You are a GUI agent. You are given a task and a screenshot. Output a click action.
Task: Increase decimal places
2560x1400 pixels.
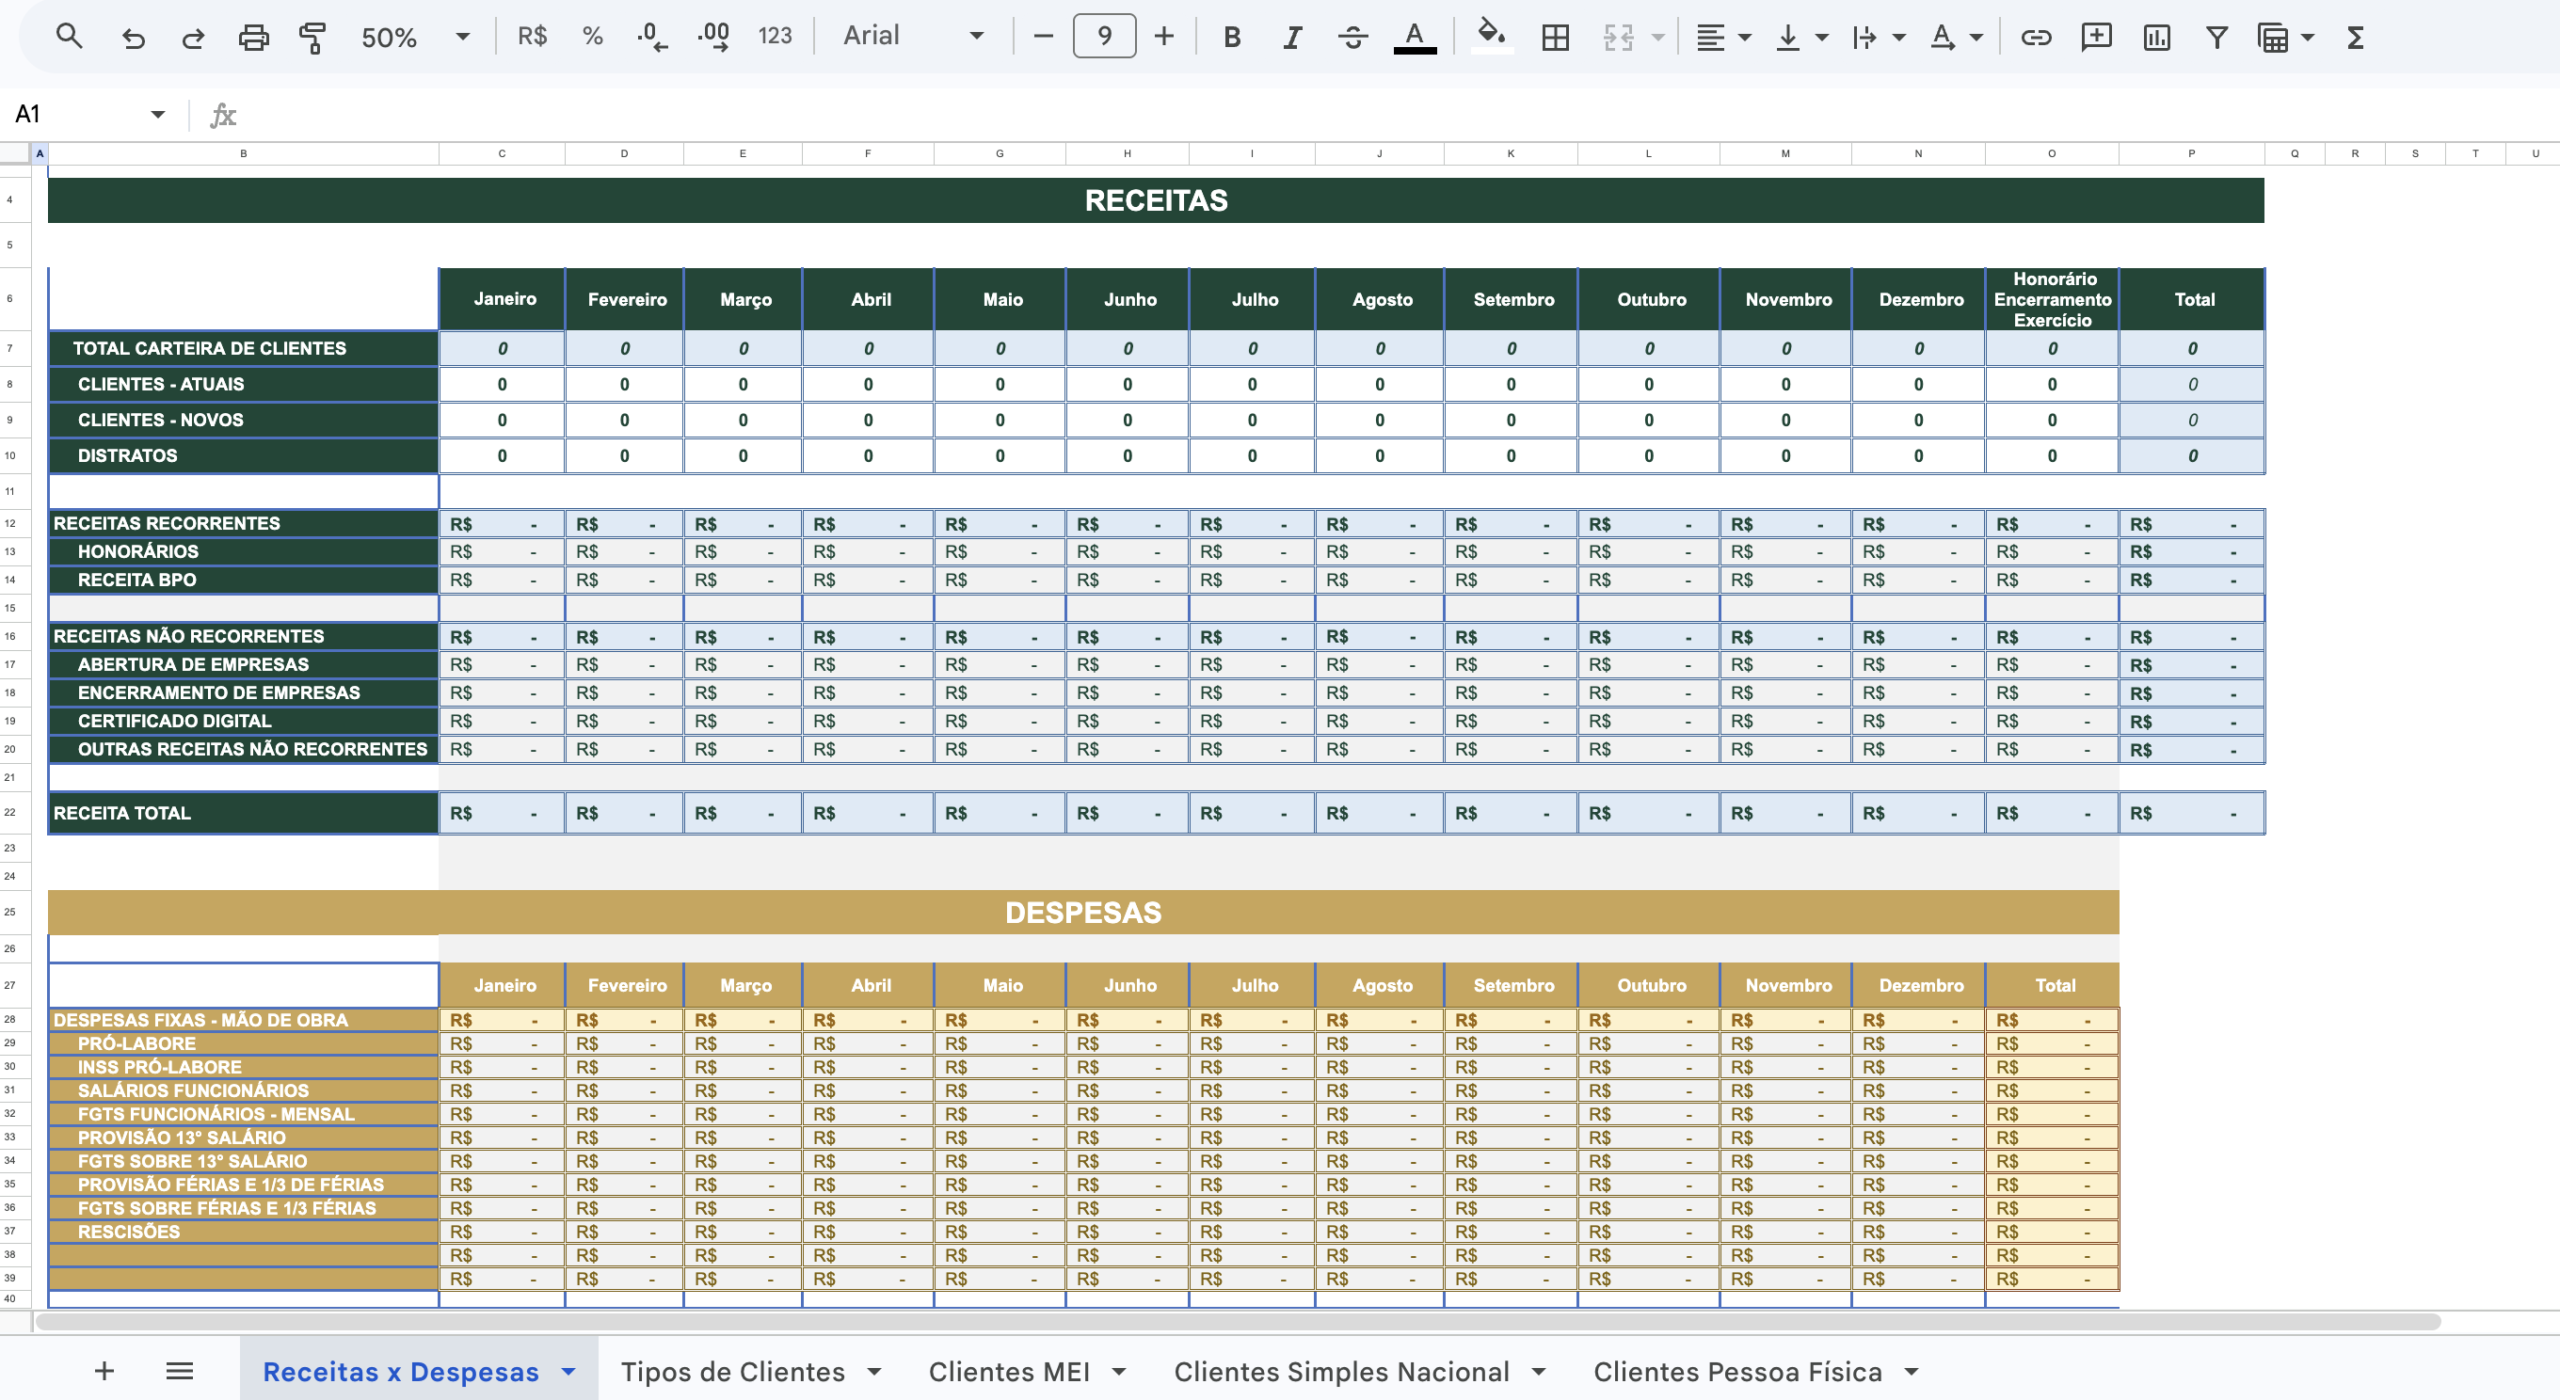[713, 37]
